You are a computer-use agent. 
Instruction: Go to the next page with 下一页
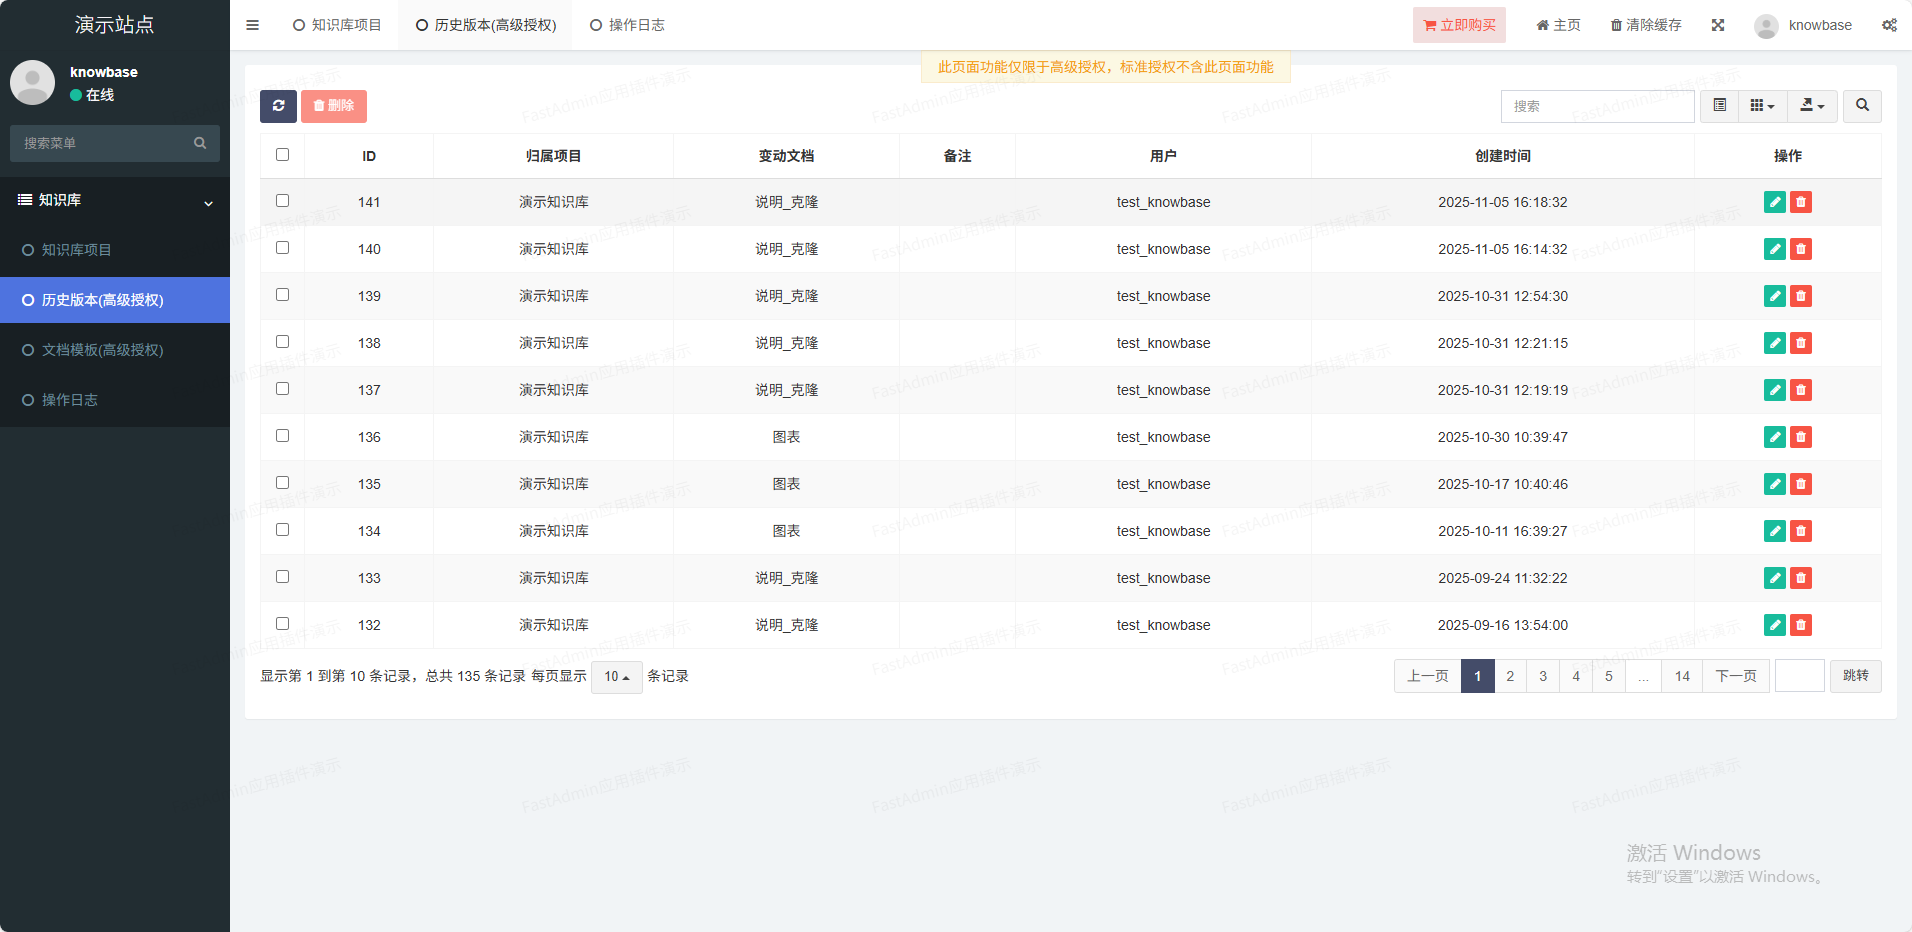click(x=1735, y=676)
